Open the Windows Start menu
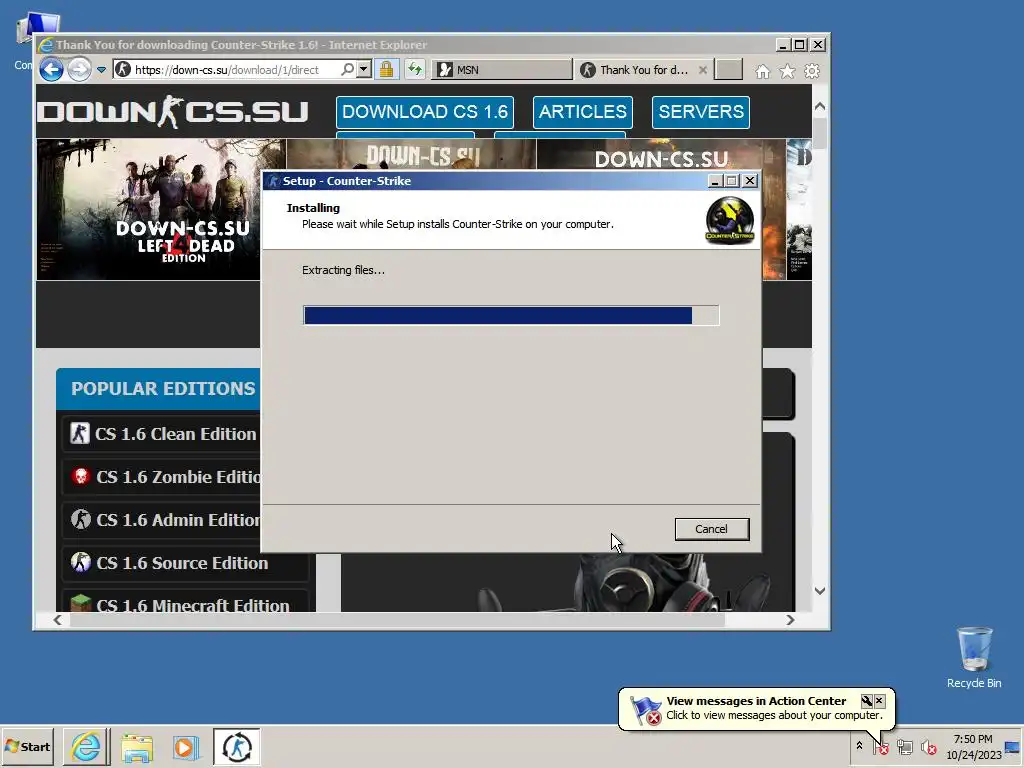Screen dimensions: 1024x768 (x=28, y=746)
